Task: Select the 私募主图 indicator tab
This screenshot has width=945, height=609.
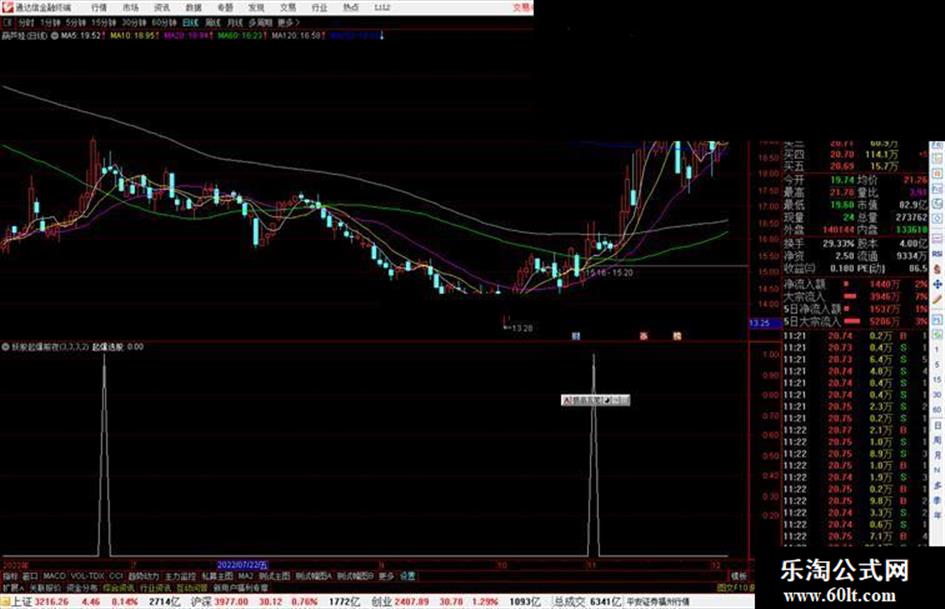Action: pyautogui.click(x=217, y=576)
